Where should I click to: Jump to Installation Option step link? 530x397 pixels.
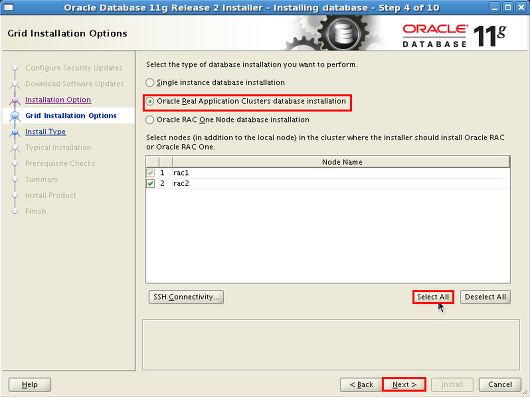pyautogui.click(x=58, y=100)
